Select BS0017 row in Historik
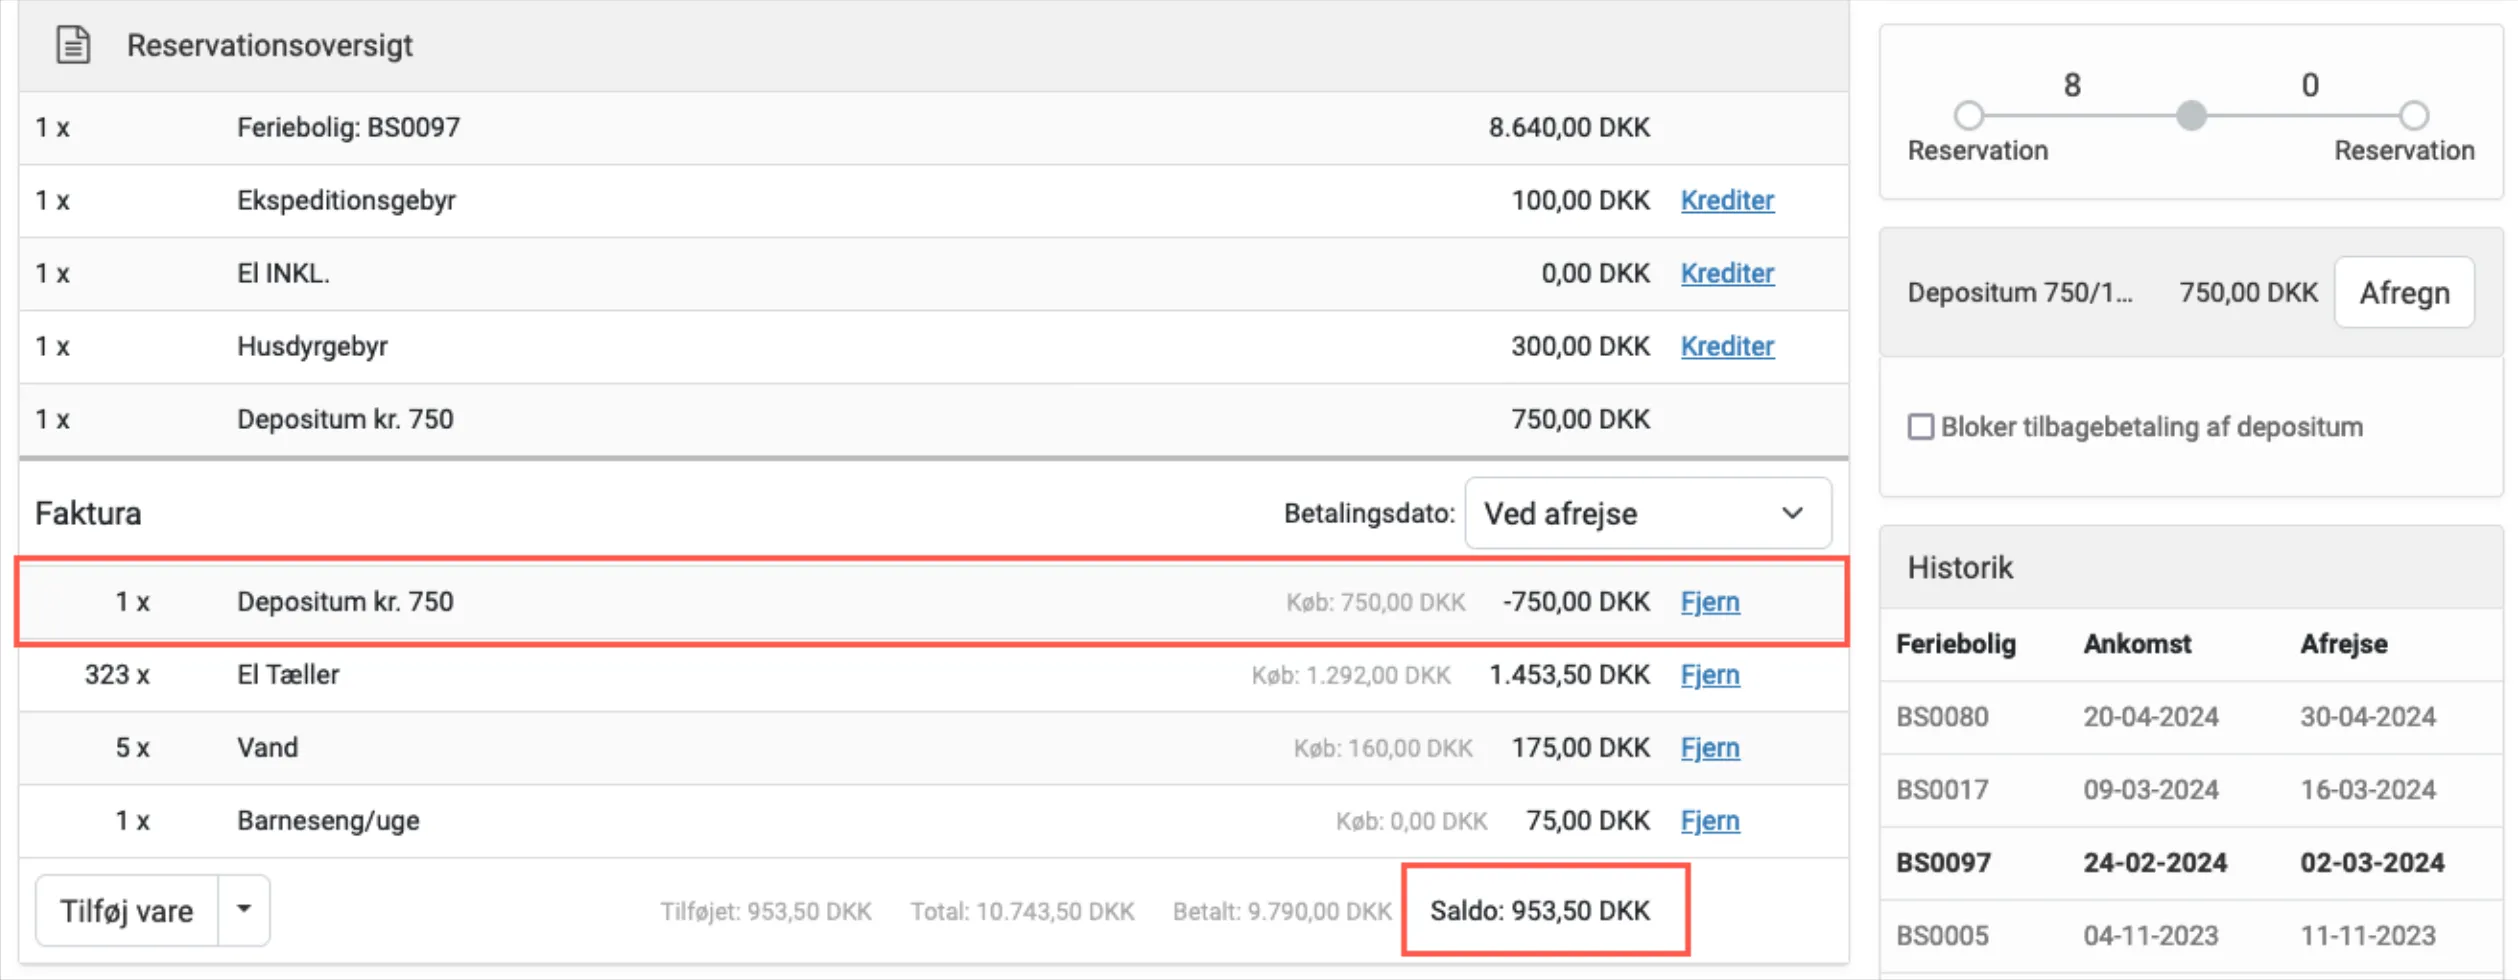 [x=1942, y=790]
